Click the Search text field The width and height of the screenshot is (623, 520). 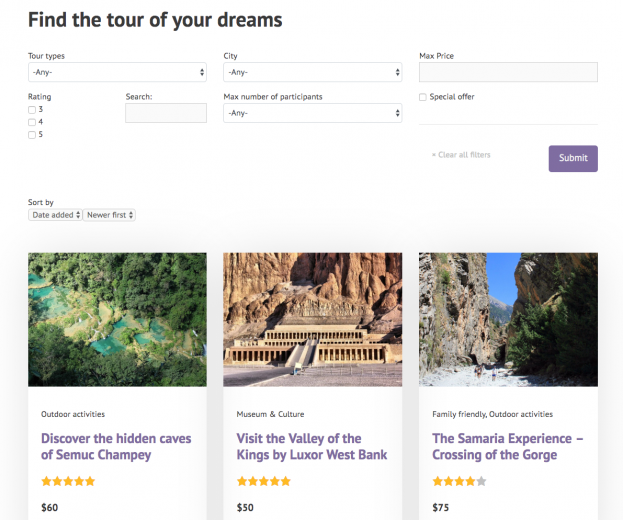point(166,113)
